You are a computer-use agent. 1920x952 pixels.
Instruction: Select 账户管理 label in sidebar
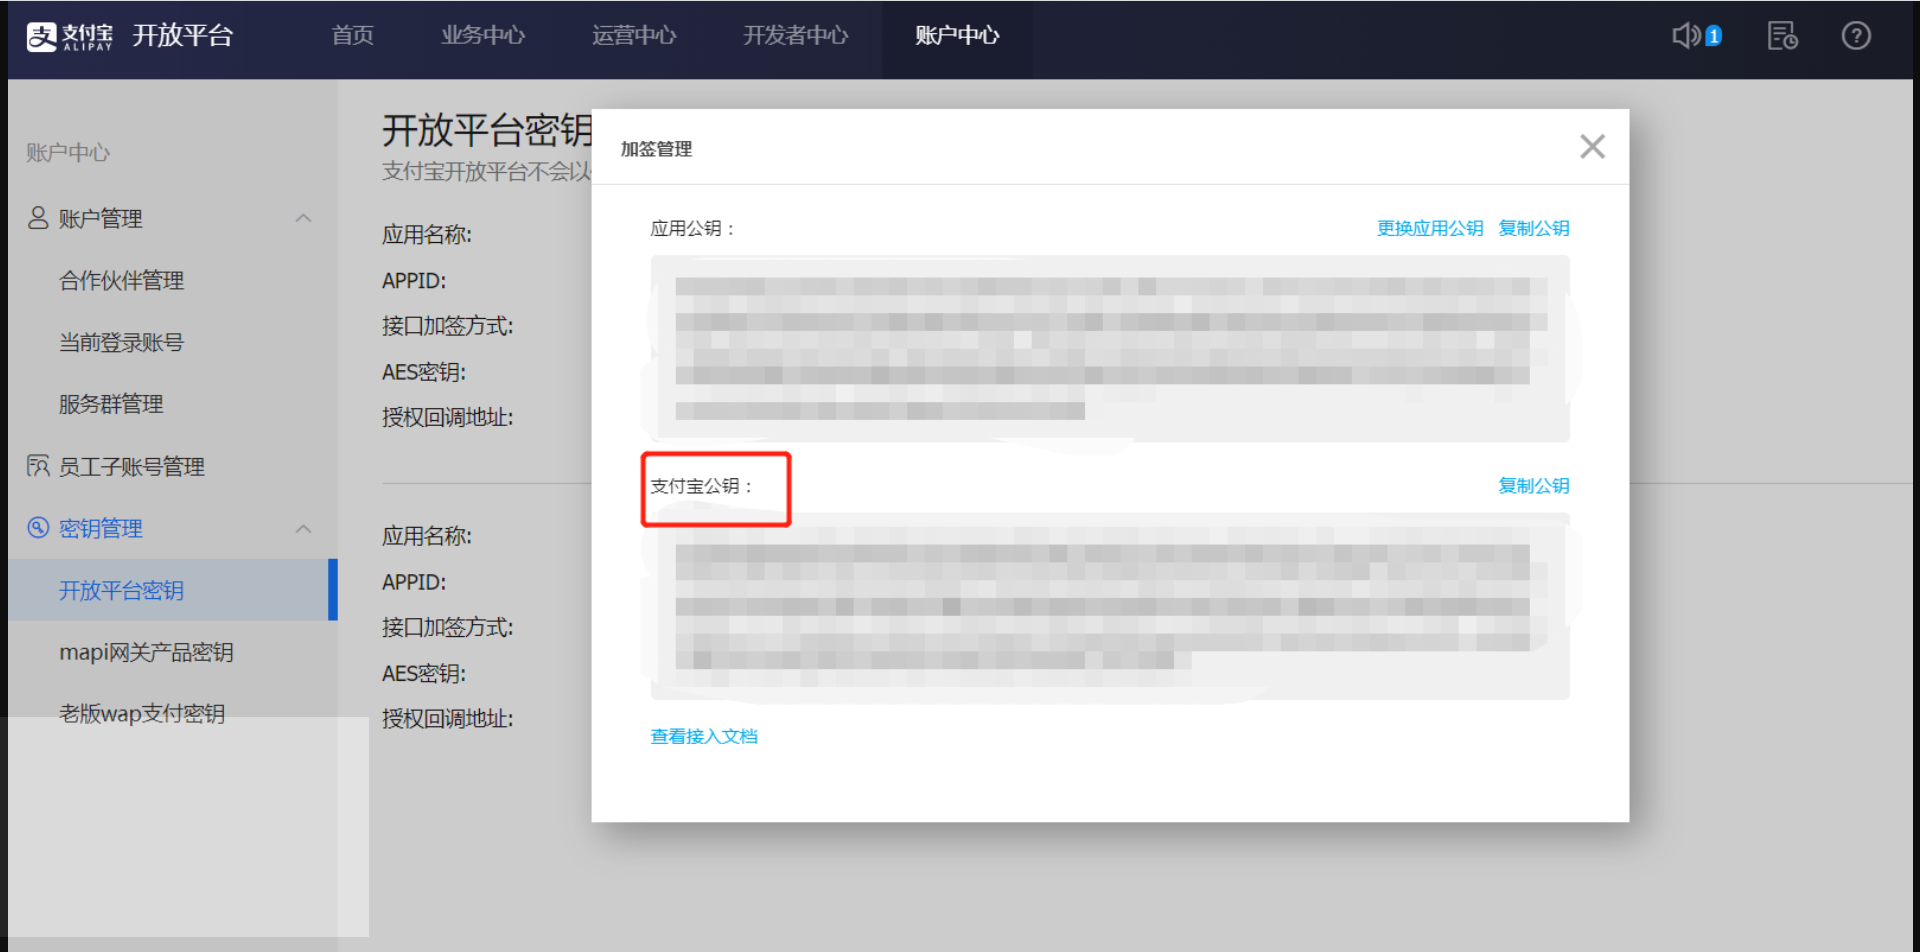coord(101,219)
